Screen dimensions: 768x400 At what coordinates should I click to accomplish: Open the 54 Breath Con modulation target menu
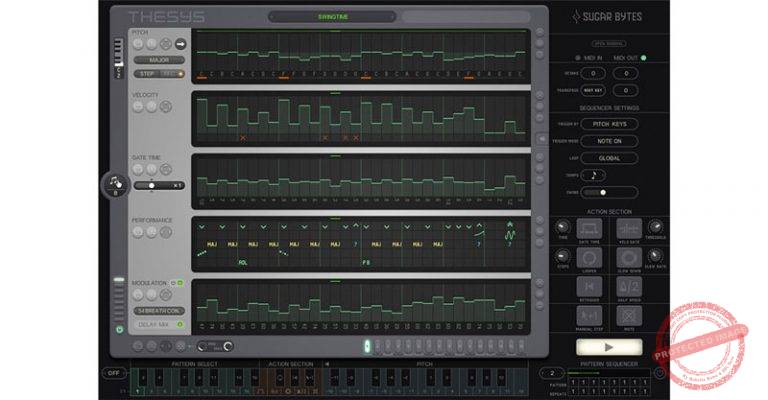tap(159, 311)
